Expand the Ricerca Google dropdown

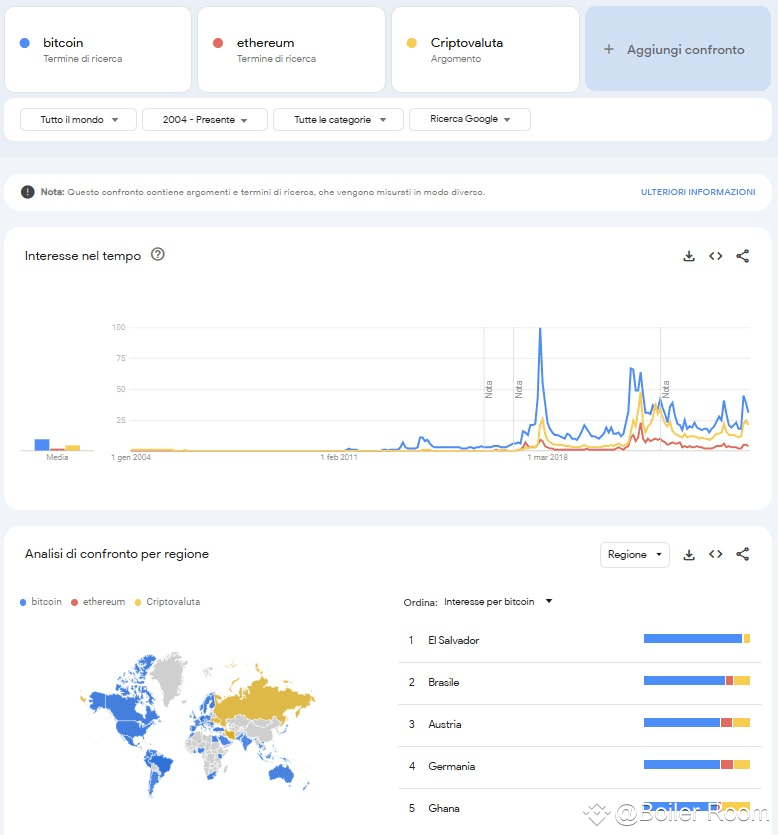tap(470, 119)
